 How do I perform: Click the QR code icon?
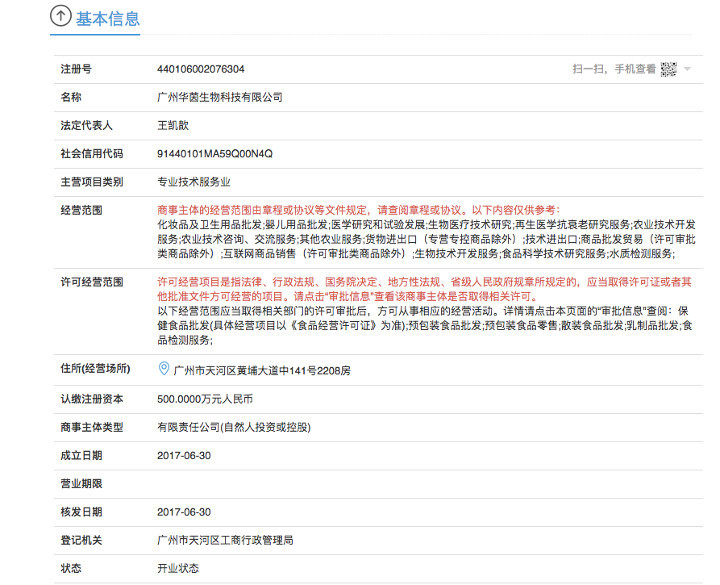point(668,69)
